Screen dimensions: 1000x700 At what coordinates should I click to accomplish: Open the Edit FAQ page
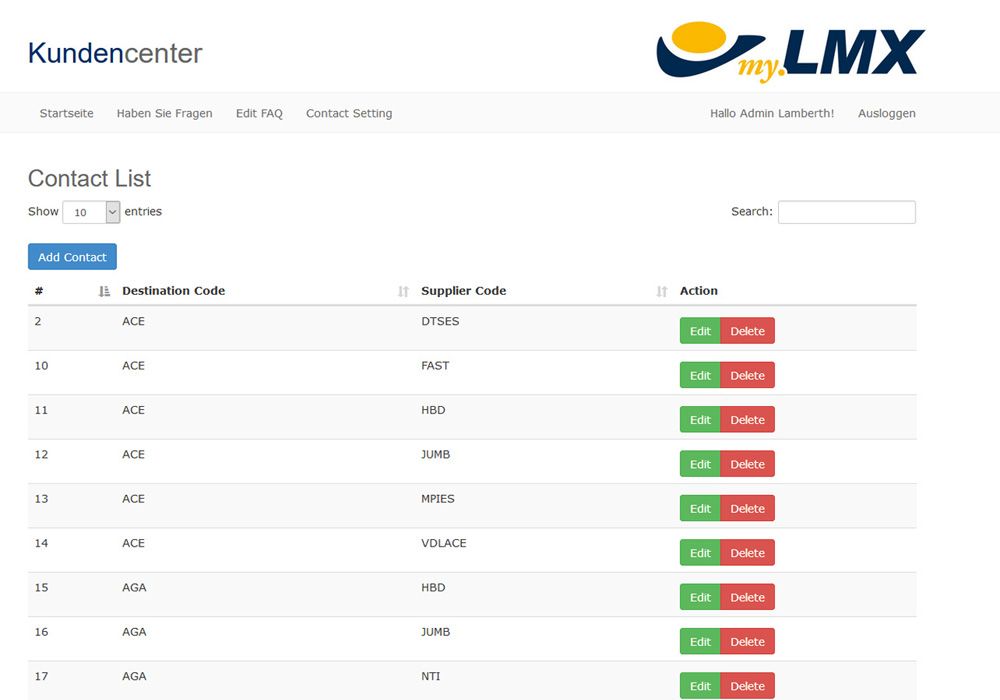coord(259,114)
